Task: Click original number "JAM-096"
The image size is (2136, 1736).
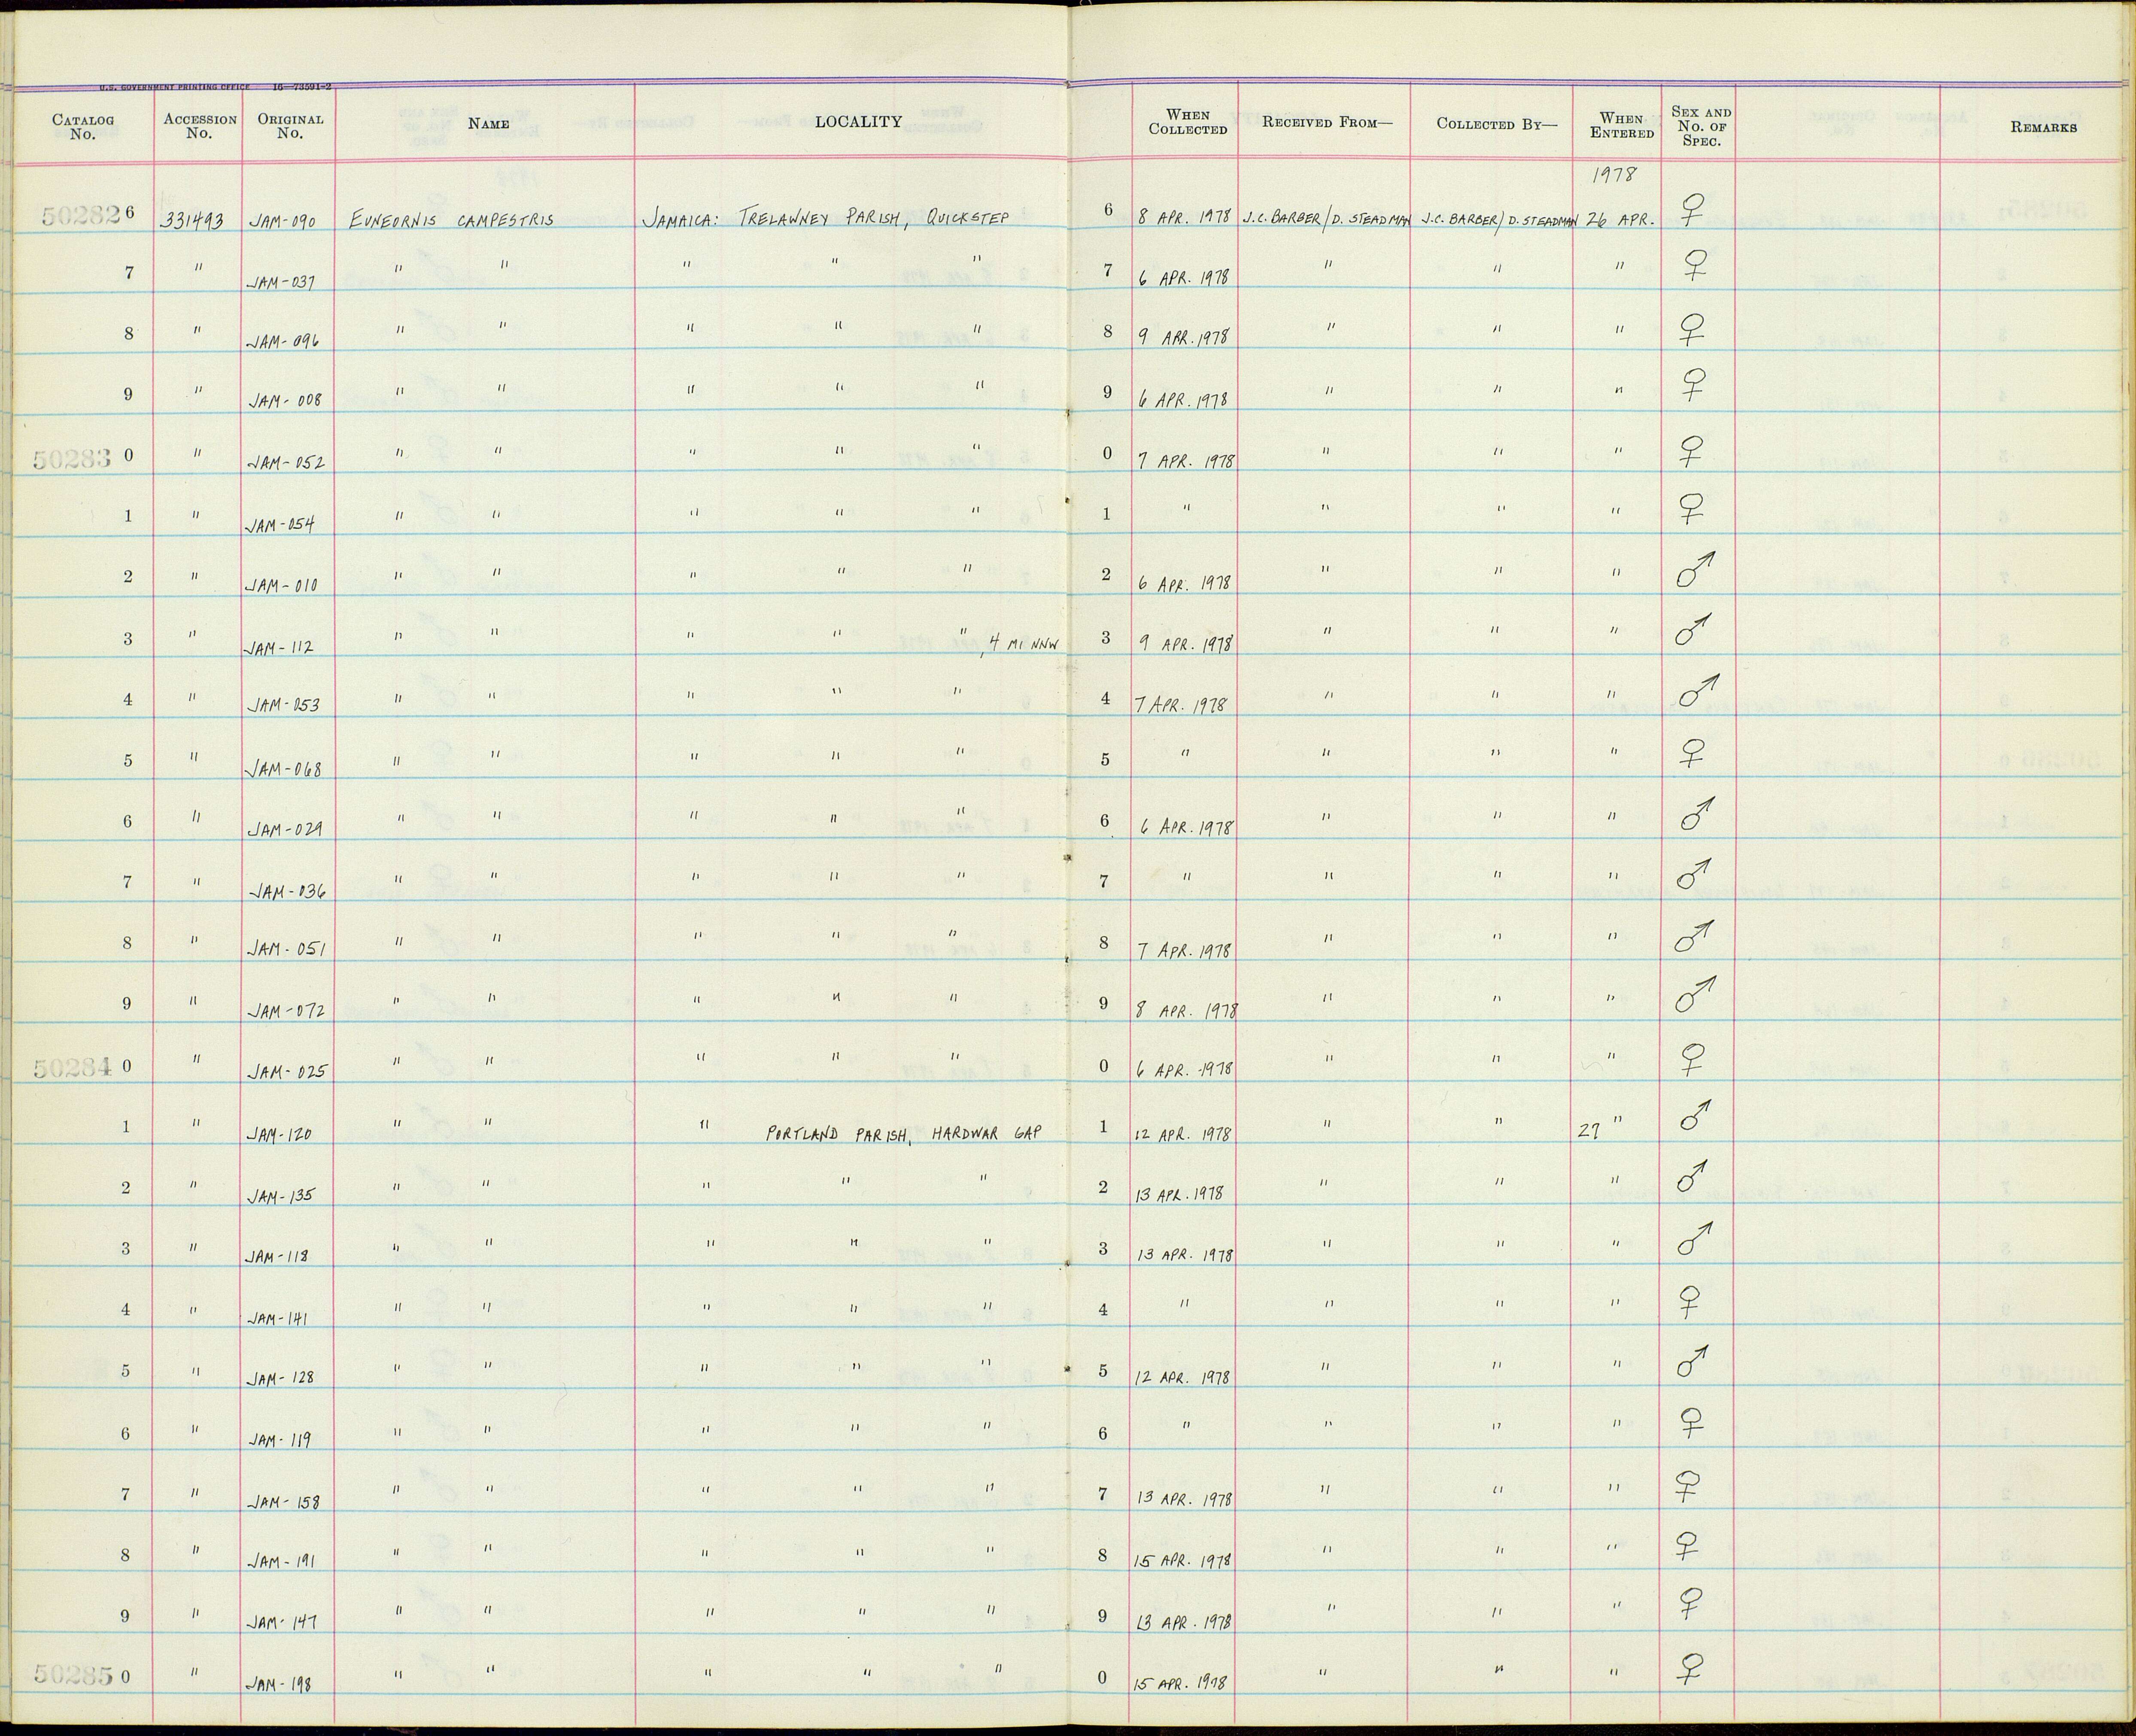Action: click(283, 341)
